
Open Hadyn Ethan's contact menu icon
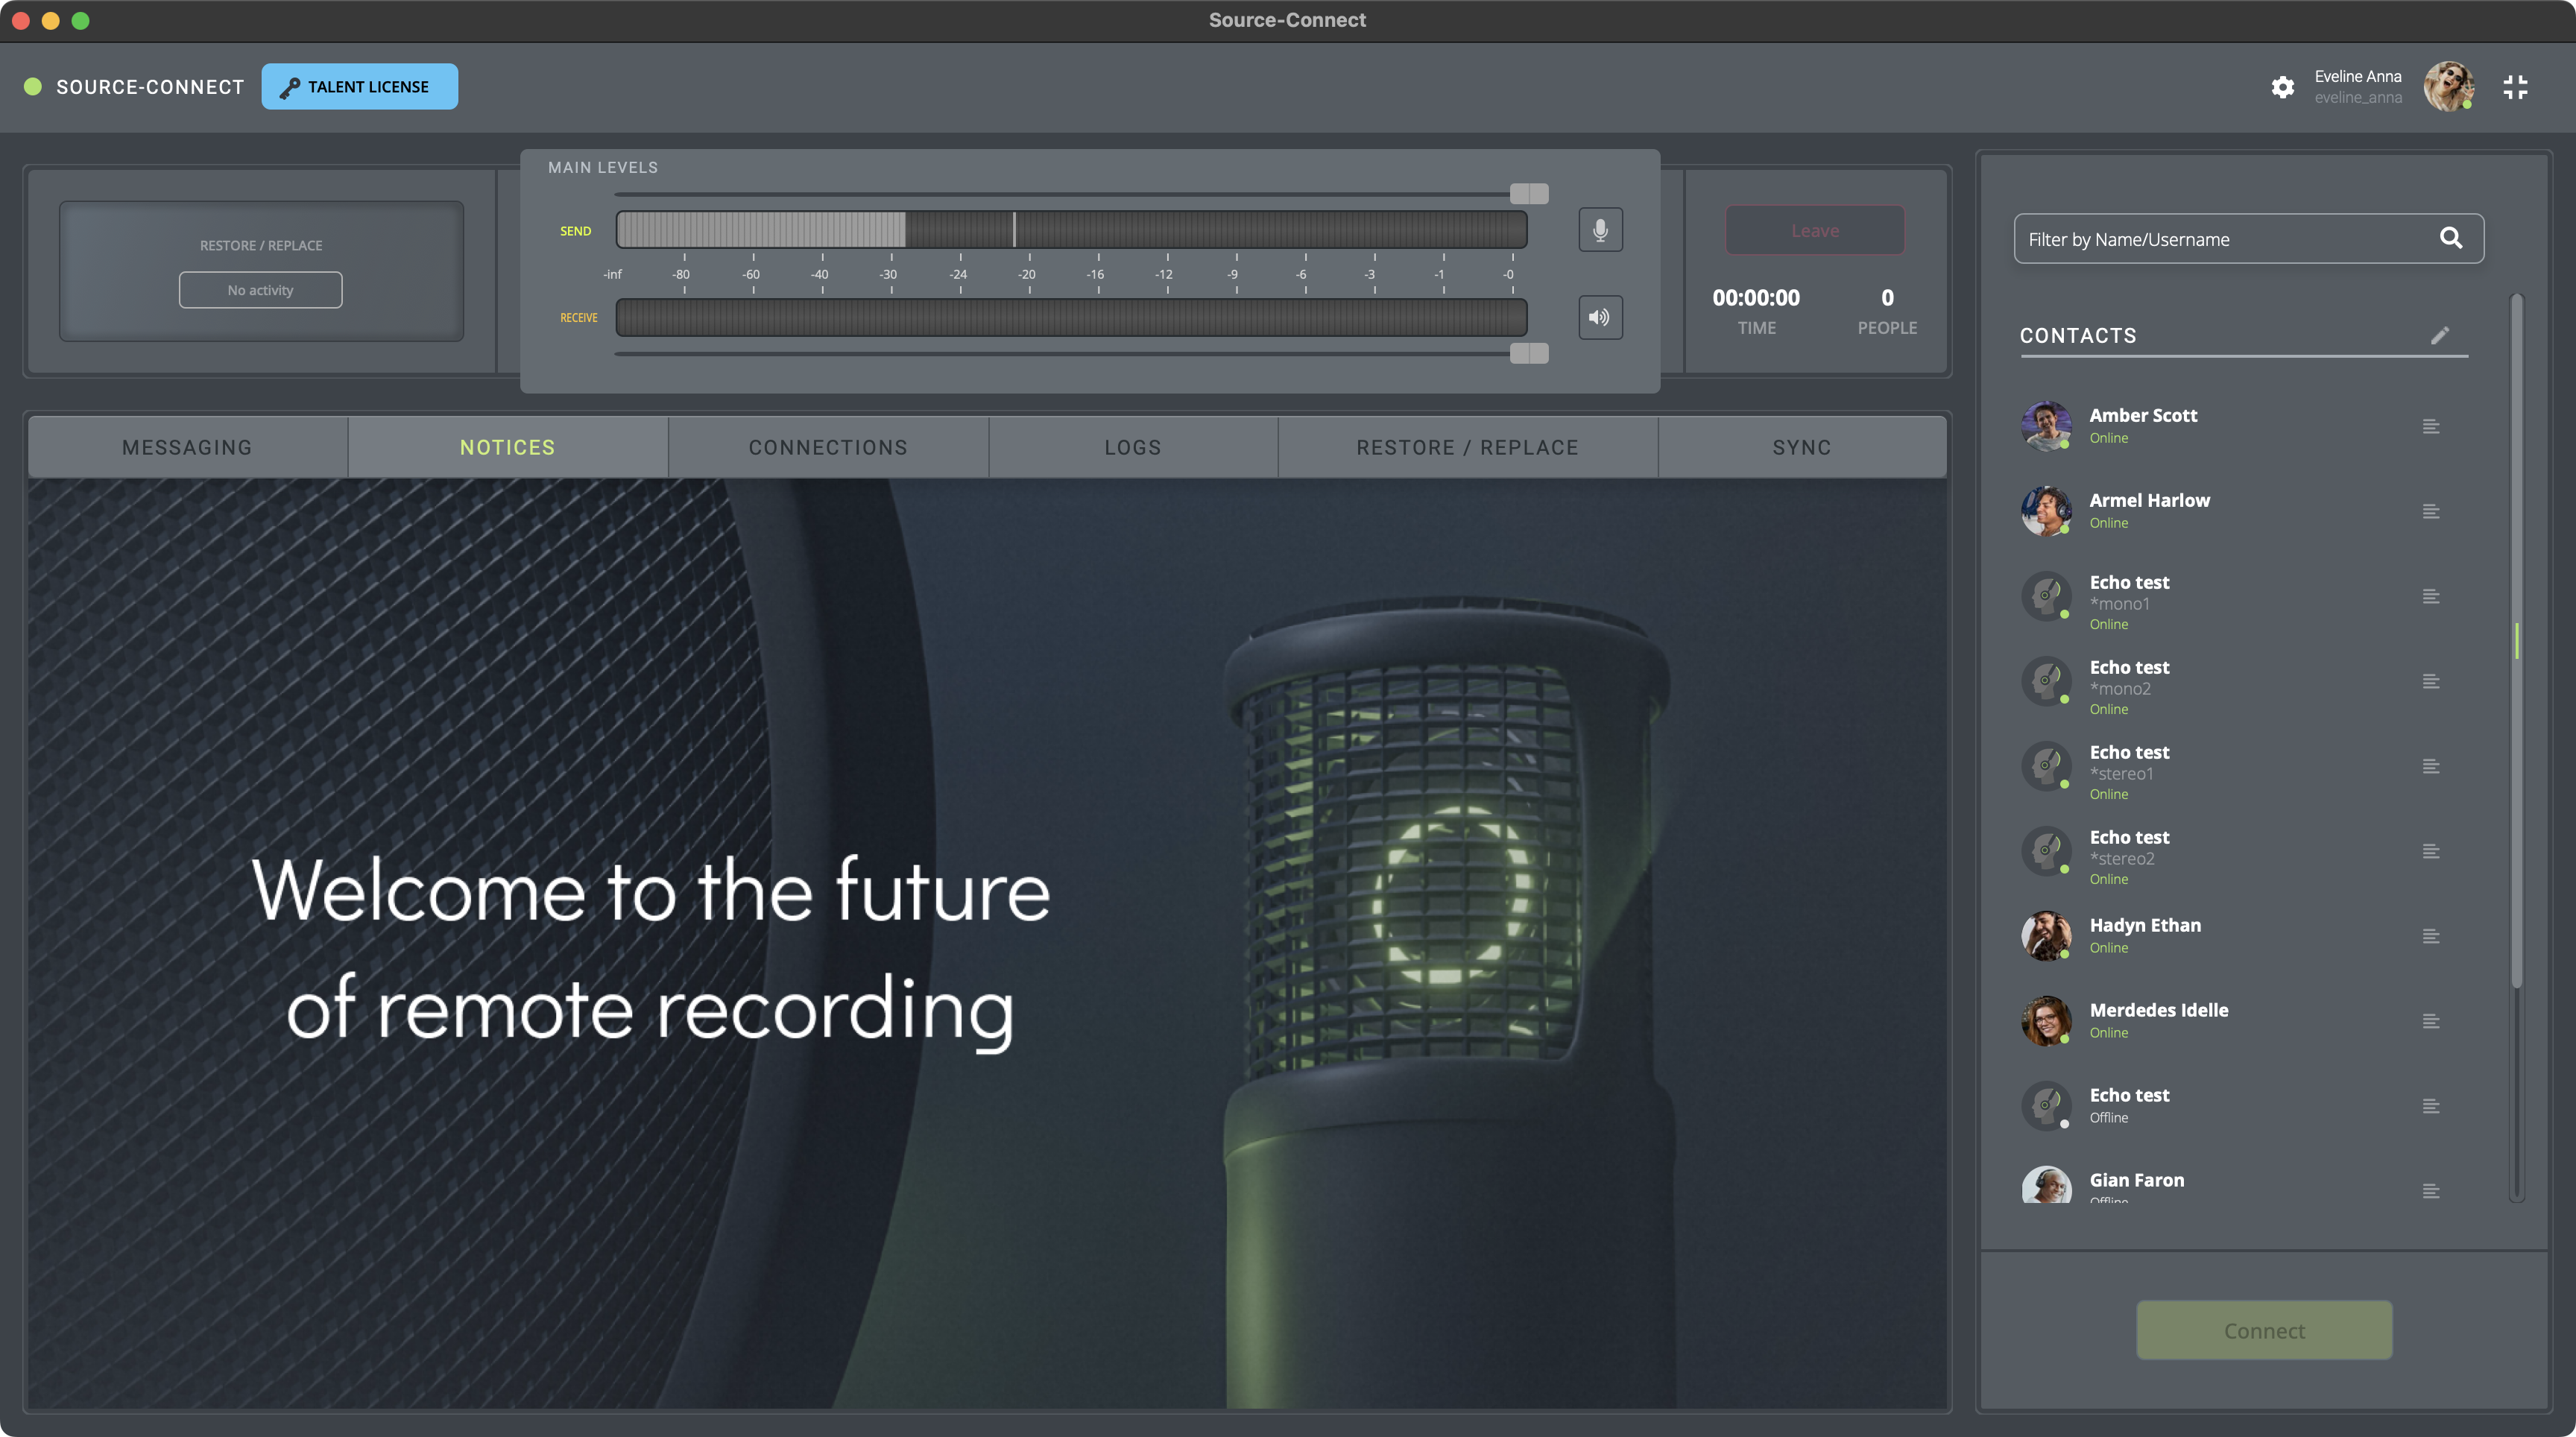click(2431, 936)
